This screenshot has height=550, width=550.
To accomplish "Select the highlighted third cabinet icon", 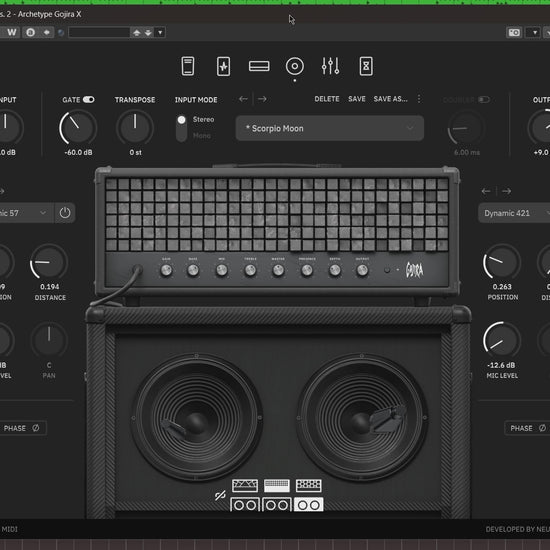I will (x=309, y=505).
